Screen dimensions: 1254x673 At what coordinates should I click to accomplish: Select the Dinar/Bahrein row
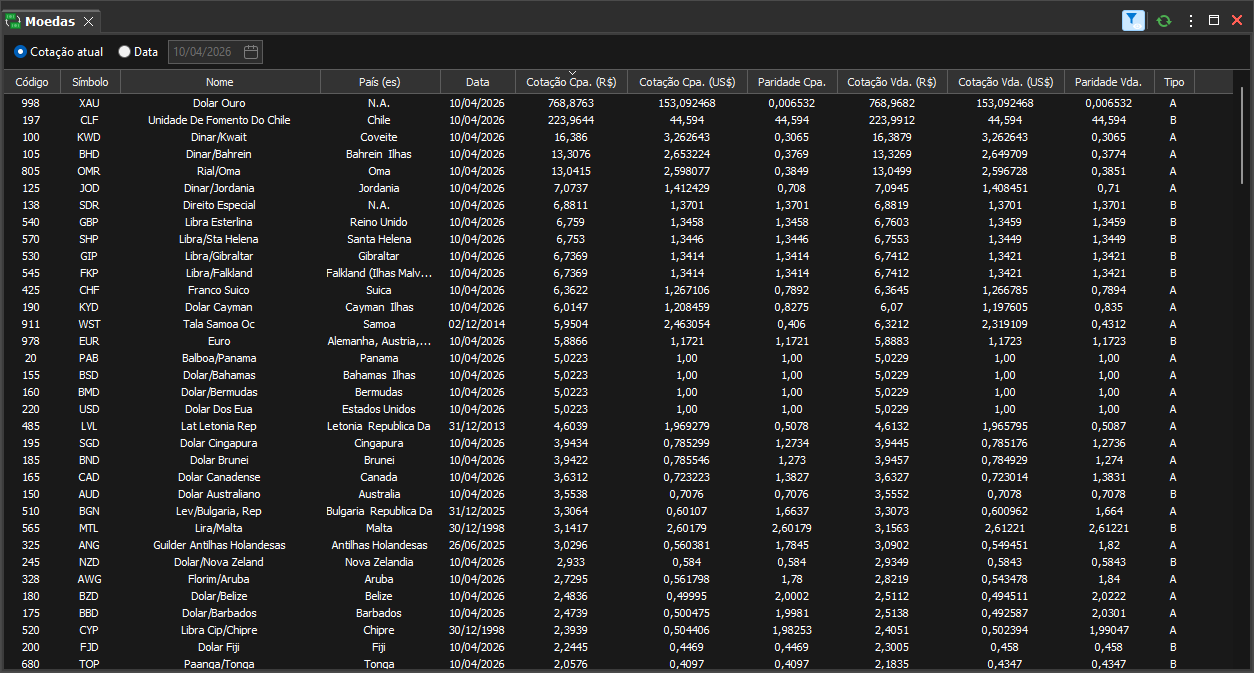[x=618, y=154]
